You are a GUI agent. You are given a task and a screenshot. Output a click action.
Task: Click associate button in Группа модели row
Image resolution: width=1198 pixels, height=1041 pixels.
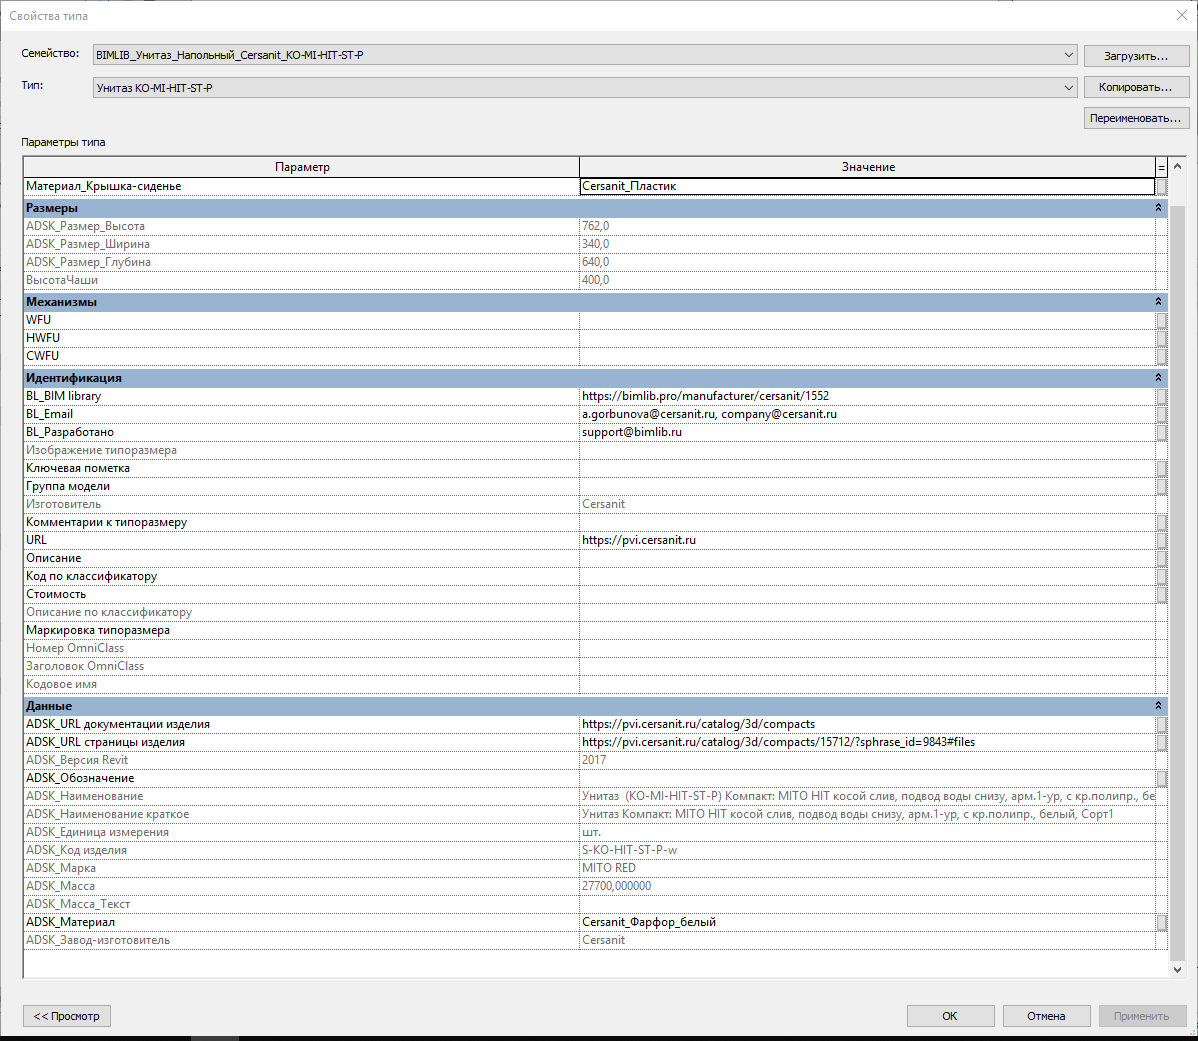[1161, 486]
